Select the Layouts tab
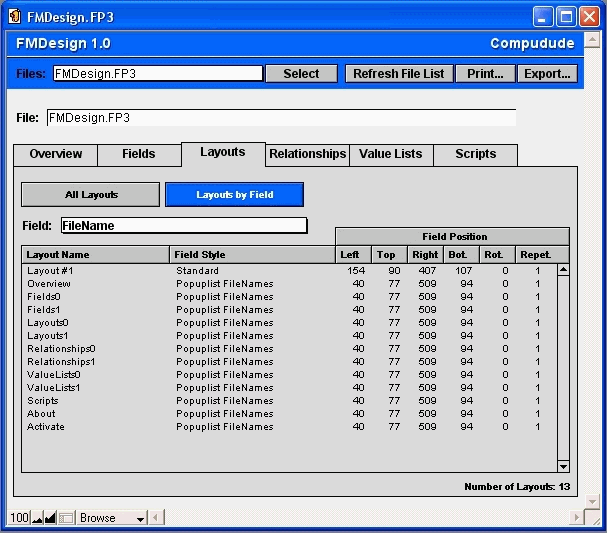The height and width of the screenshot is (533, 607). tap(223, 153)
